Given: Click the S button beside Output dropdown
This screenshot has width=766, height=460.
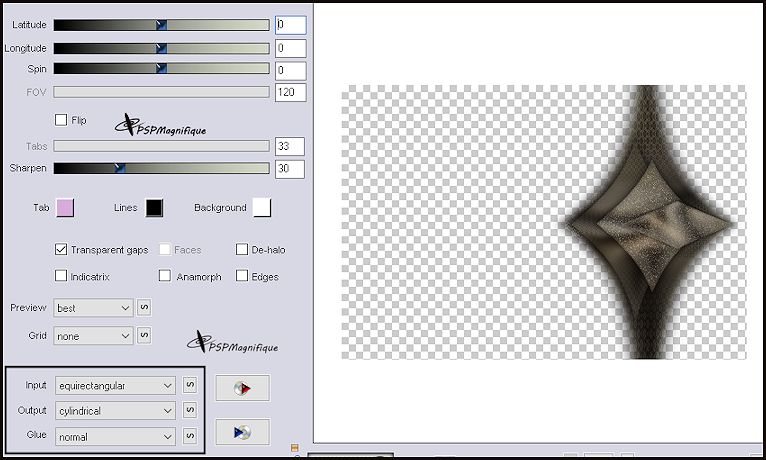Looking at the screenshot, I should point(190,410).
